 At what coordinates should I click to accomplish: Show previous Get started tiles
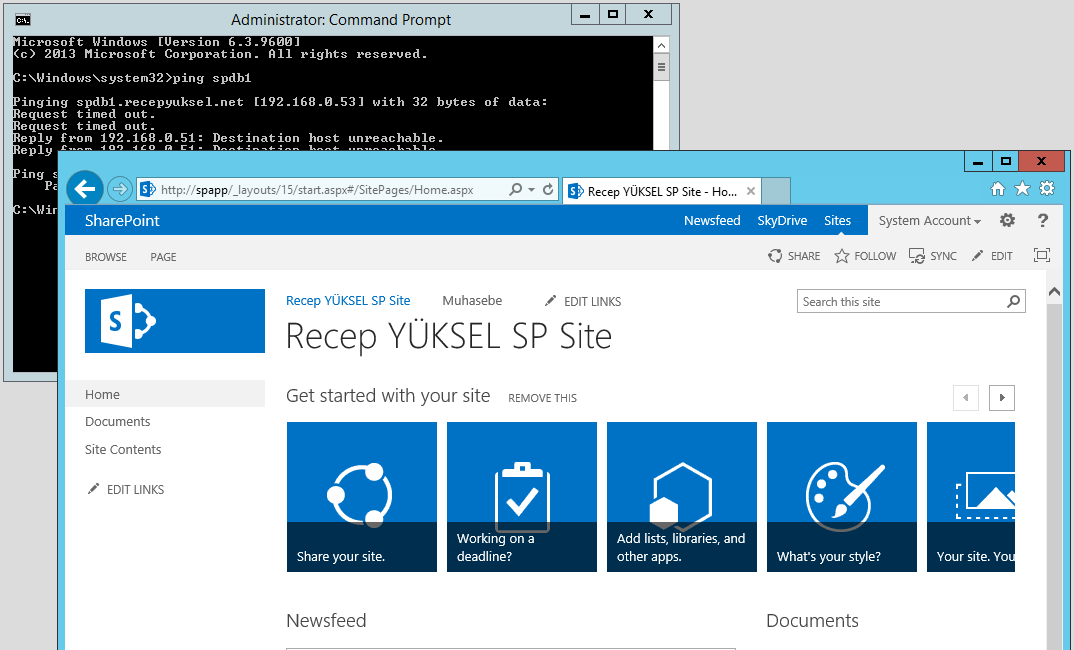pos(966,397)
